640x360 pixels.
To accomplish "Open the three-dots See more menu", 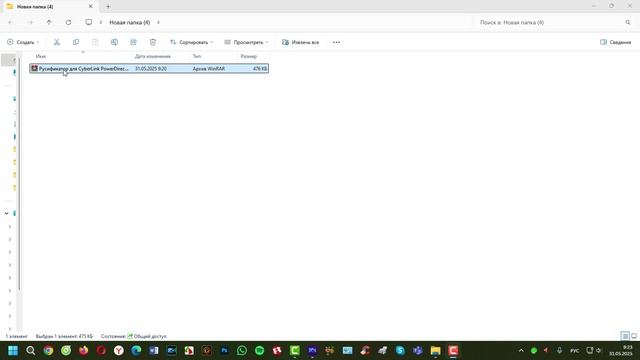I will (336, 42).
